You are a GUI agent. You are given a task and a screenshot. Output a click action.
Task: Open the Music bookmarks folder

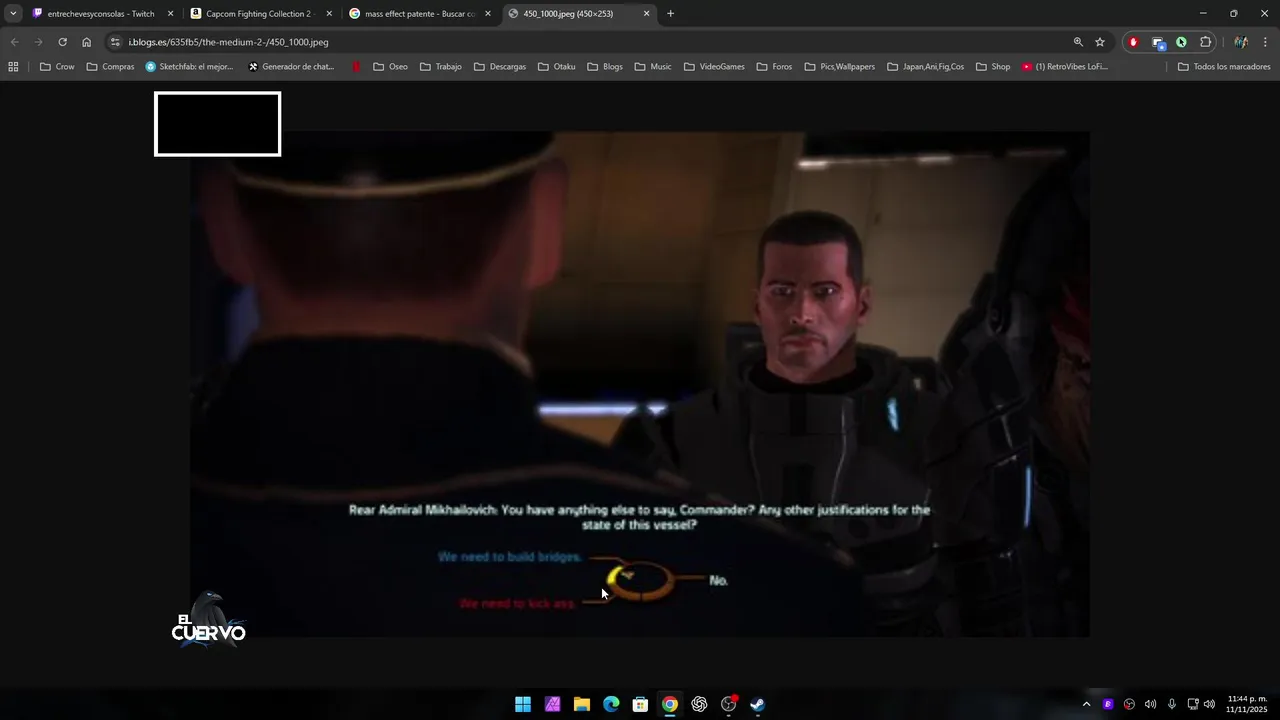pos(653,67)
